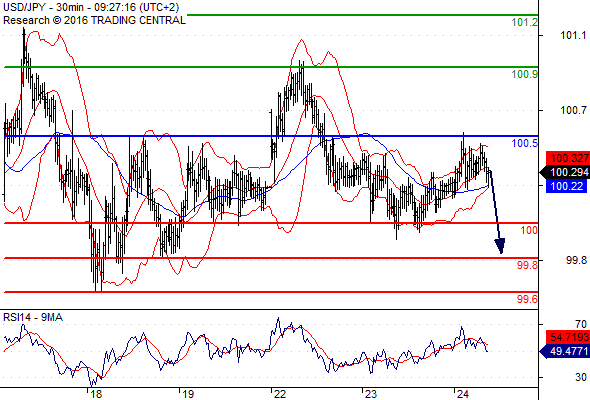Select the red 100.327 price tag
Viewport: 590px width, 400px height.
pos(568,158)
